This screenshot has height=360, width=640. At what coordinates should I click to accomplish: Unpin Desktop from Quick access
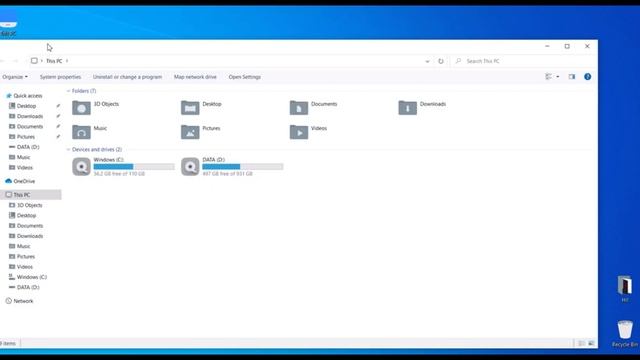point(58,106)
